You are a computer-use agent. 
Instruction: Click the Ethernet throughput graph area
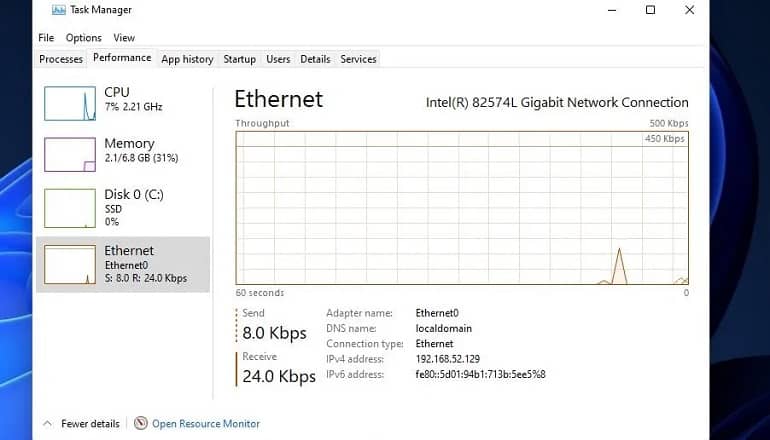pos(462,208)
